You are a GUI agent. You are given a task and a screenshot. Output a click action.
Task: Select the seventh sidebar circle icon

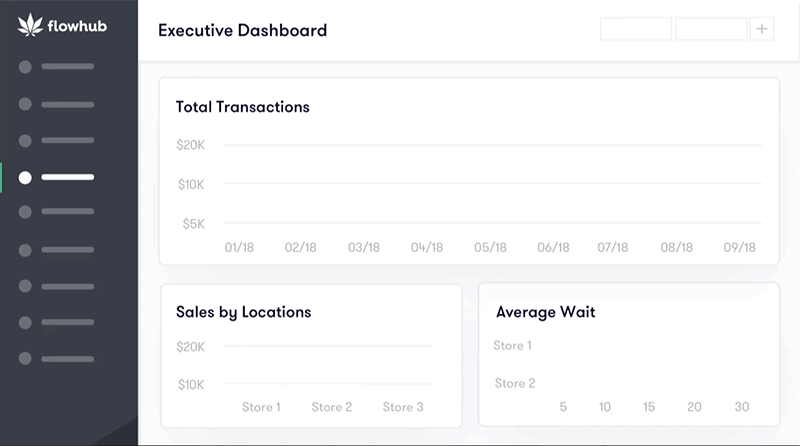pyautogui.click(x=25, y=285)
